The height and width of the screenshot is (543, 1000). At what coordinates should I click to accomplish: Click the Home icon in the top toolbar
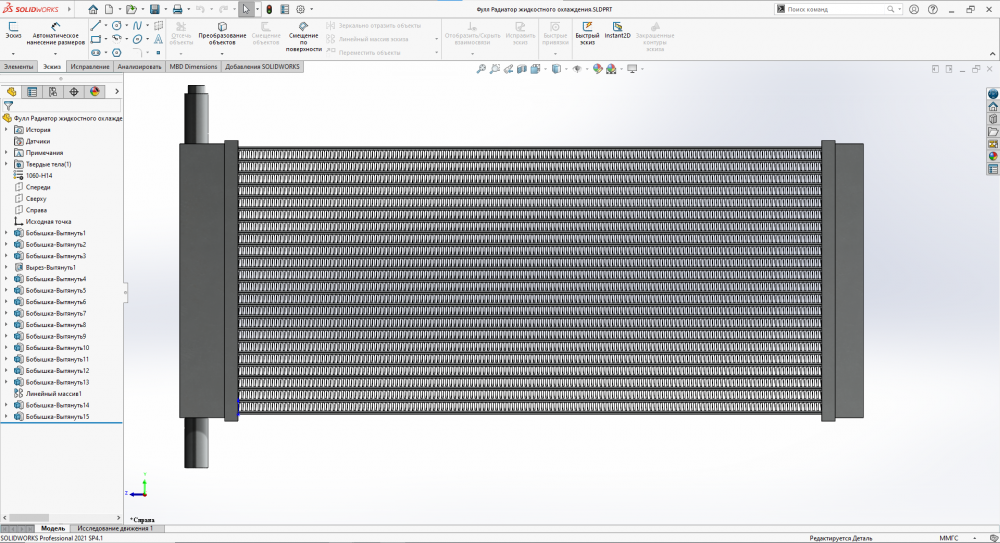(93, 9)
